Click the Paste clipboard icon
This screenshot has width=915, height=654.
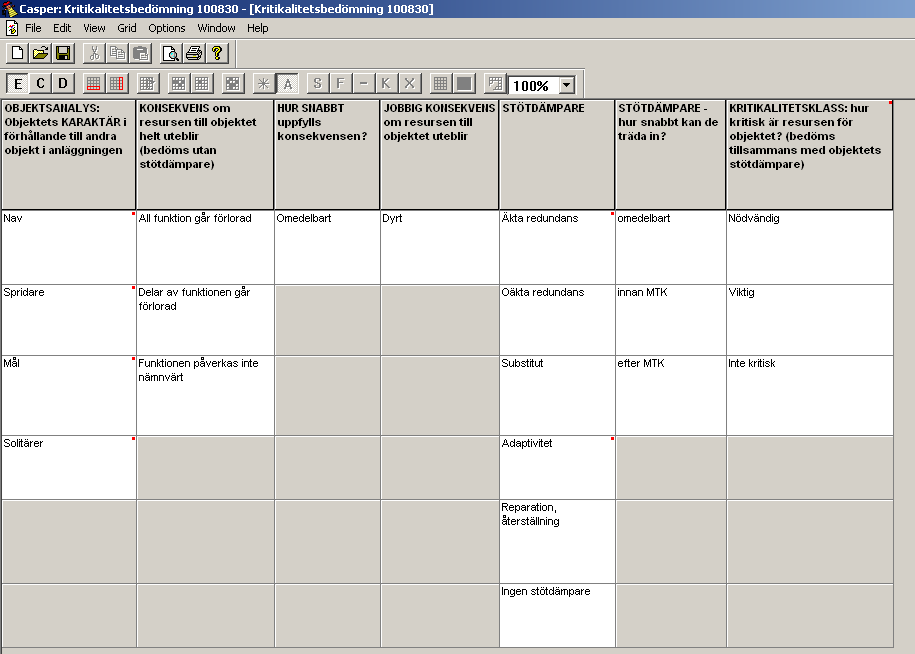[141, 53]
